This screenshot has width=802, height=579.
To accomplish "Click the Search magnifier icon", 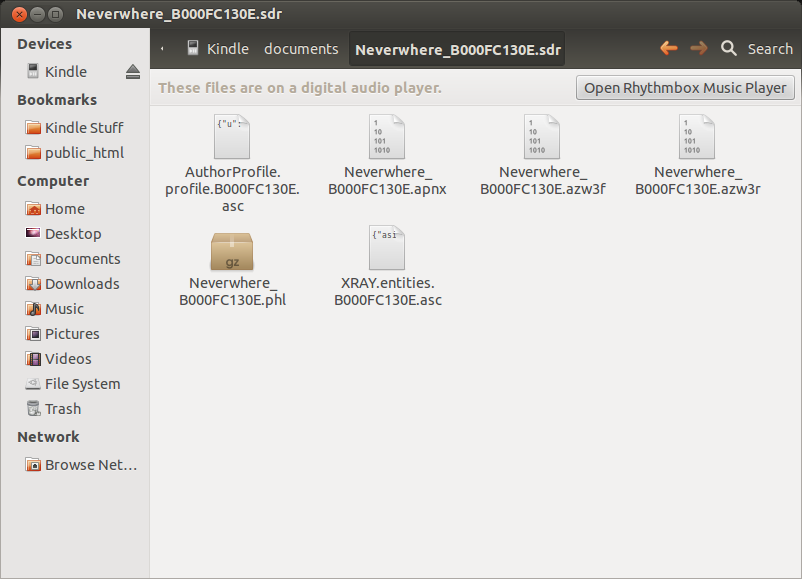I will [x=729, y=49].
